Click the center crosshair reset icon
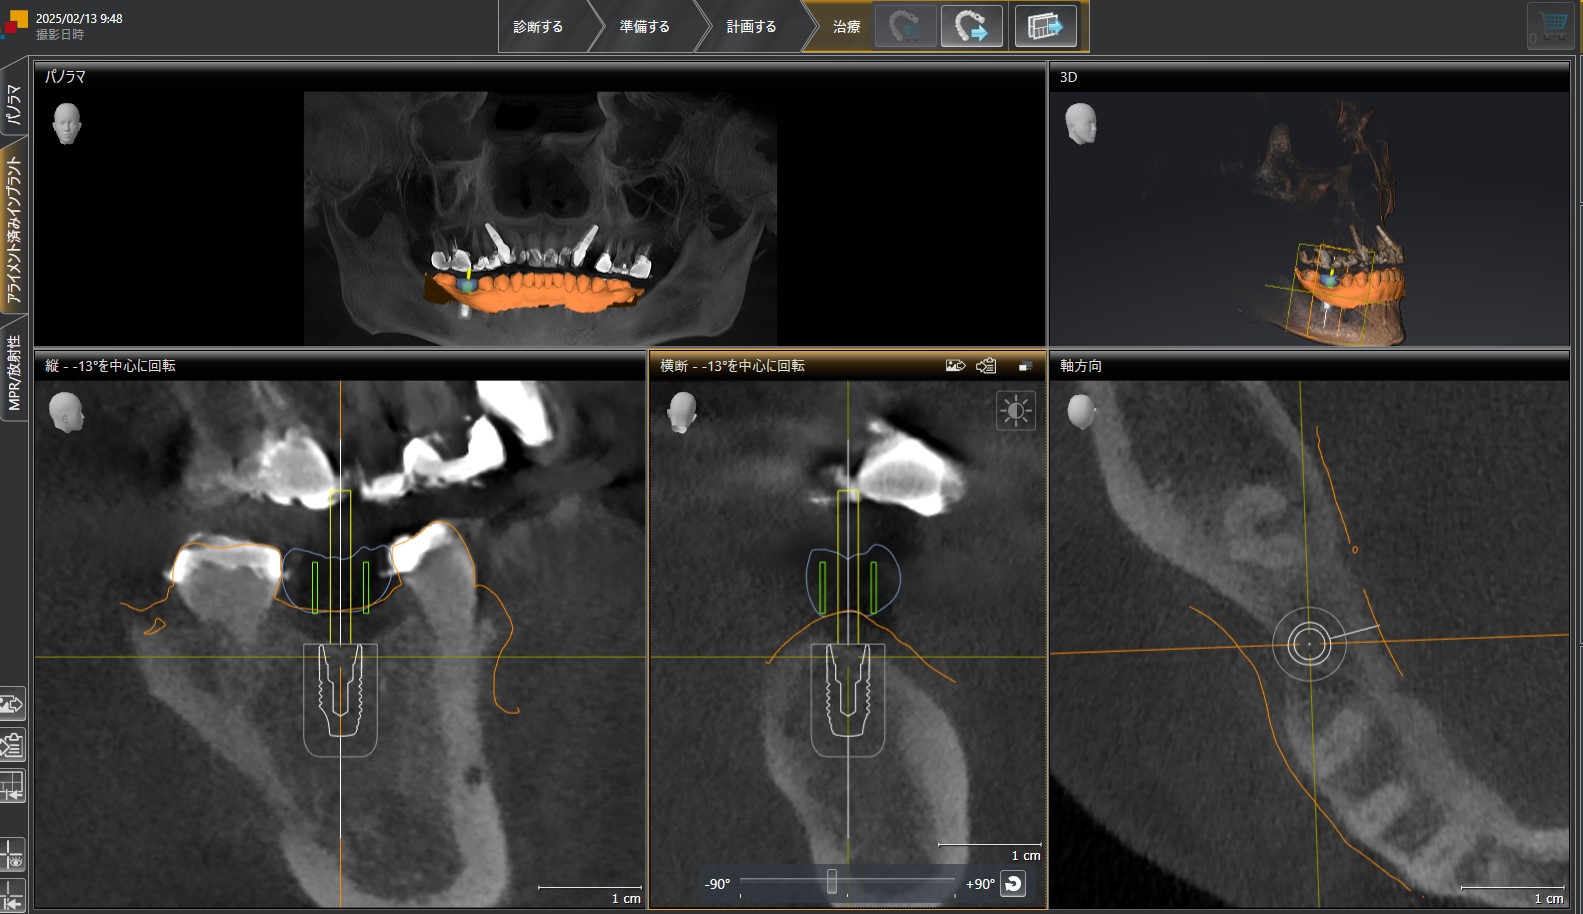 12,897
